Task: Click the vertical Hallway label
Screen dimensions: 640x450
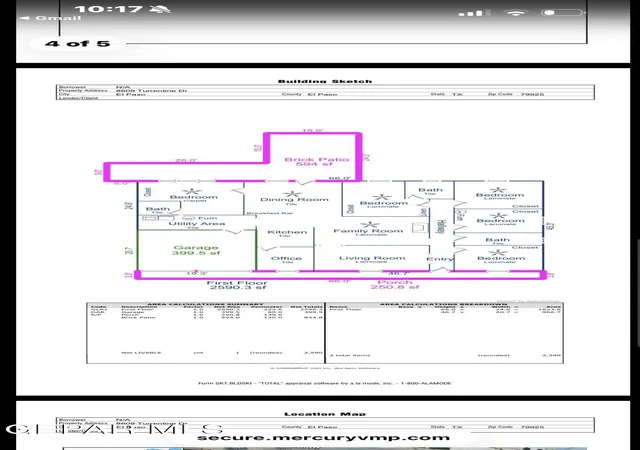Action: tap(441, 226)
